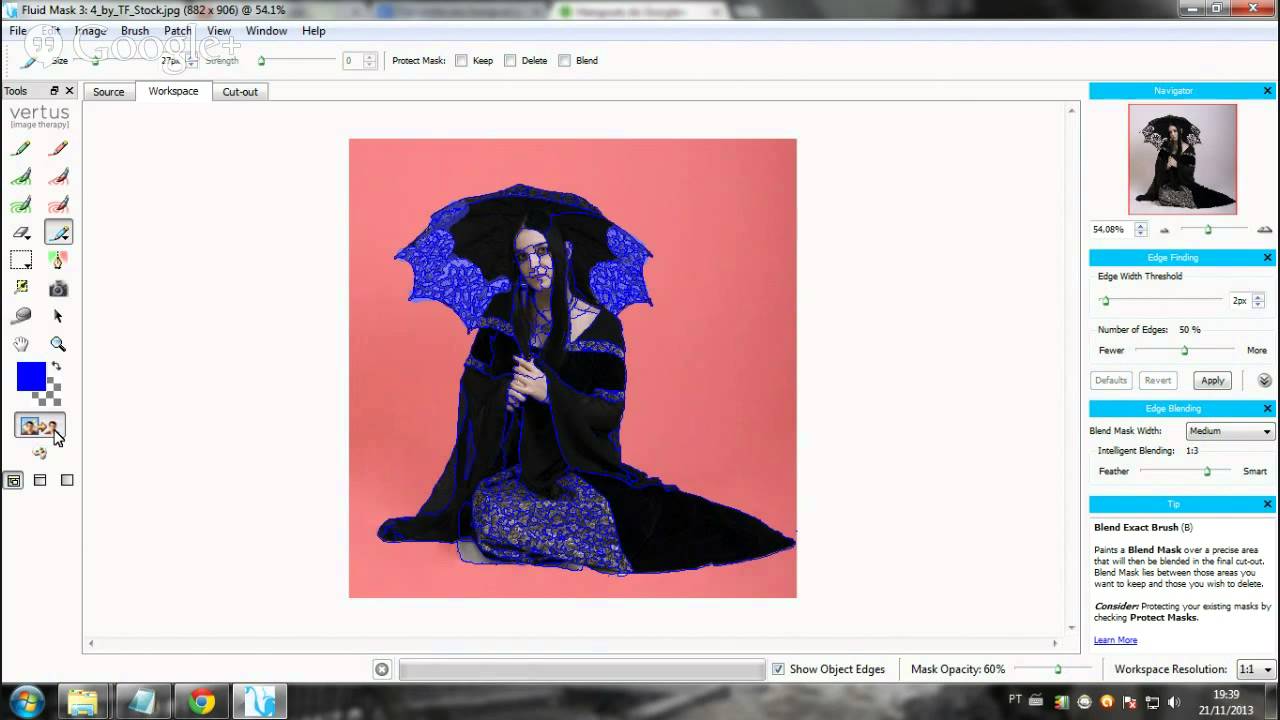
Task: Click the Navigator zoom-out small mountain icon
Action: click(1164, 230)
